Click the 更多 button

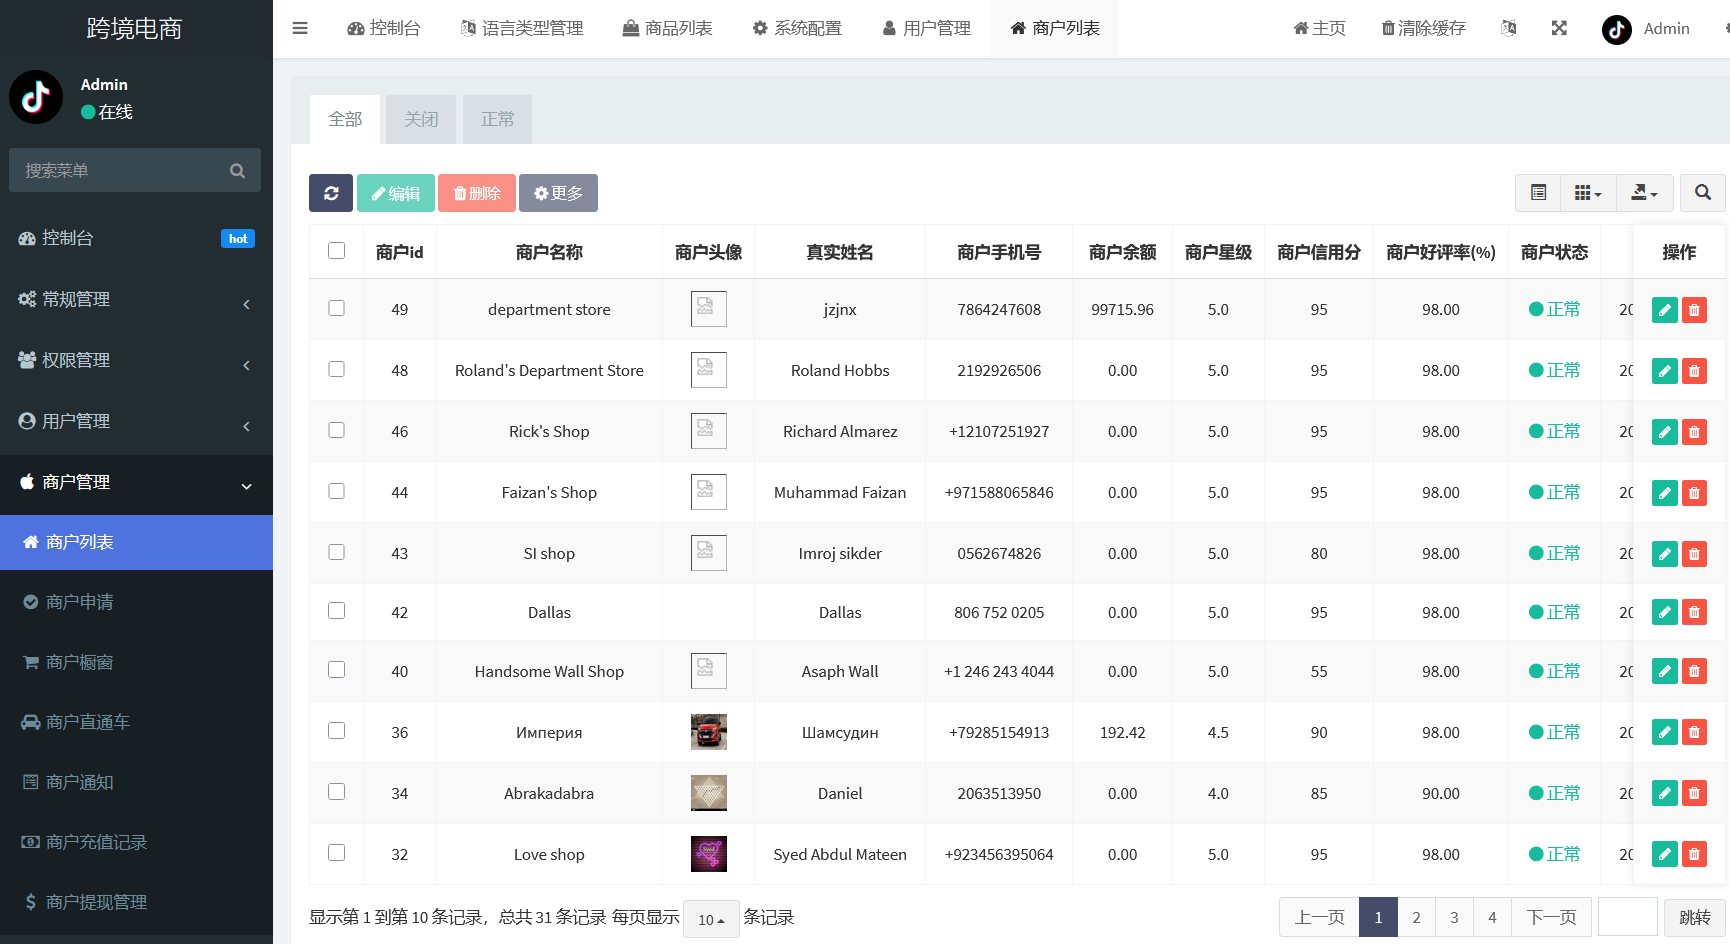(558, 193)
